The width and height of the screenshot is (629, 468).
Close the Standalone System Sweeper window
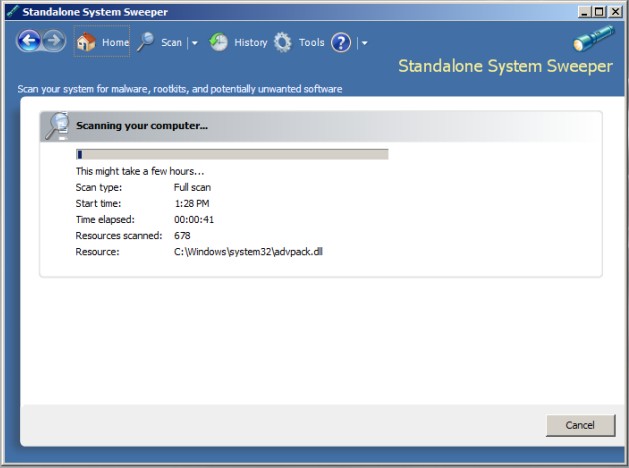[x=615, y=12]
